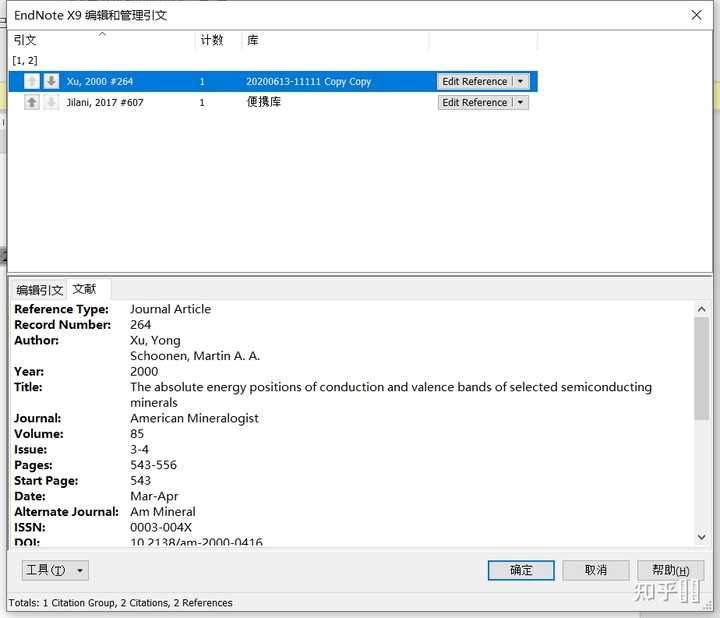Move Xu, 2000 #264 citation down
The width and height of the screenshot is (720, 618).
(x=51, y=81)
